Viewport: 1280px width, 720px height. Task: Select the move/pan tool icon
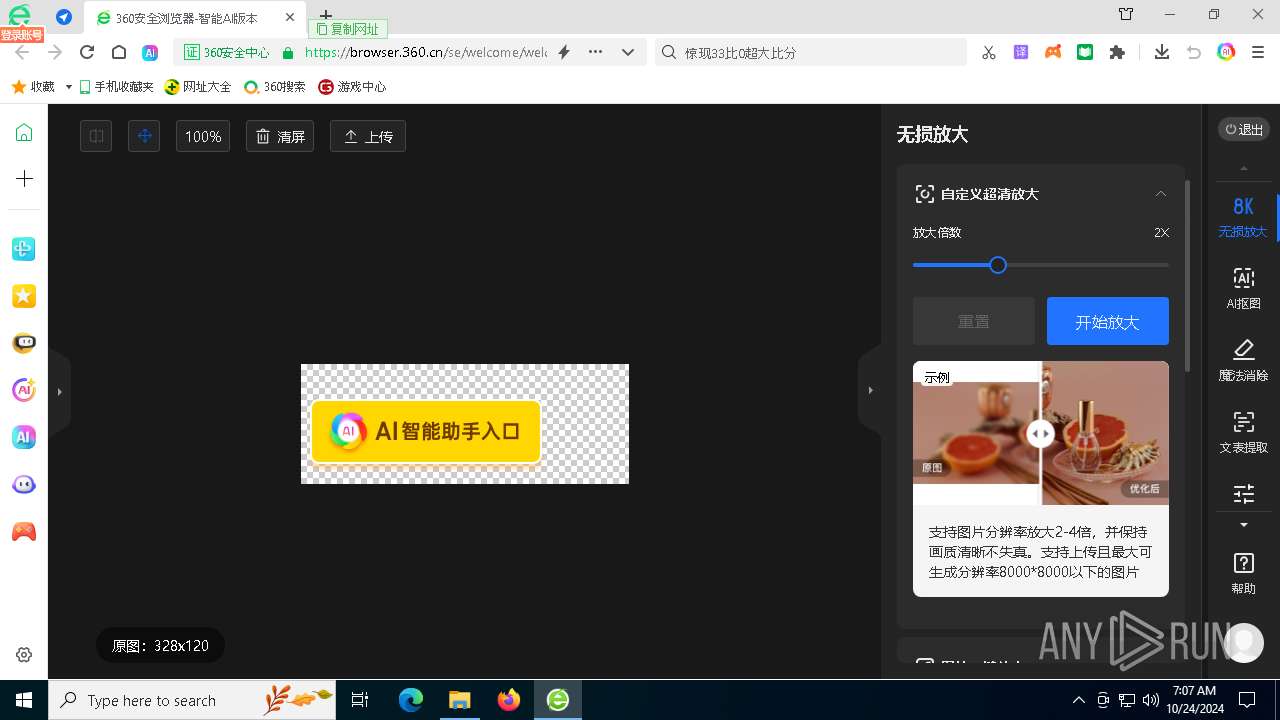pyautogui.click(x=144, y=136)
